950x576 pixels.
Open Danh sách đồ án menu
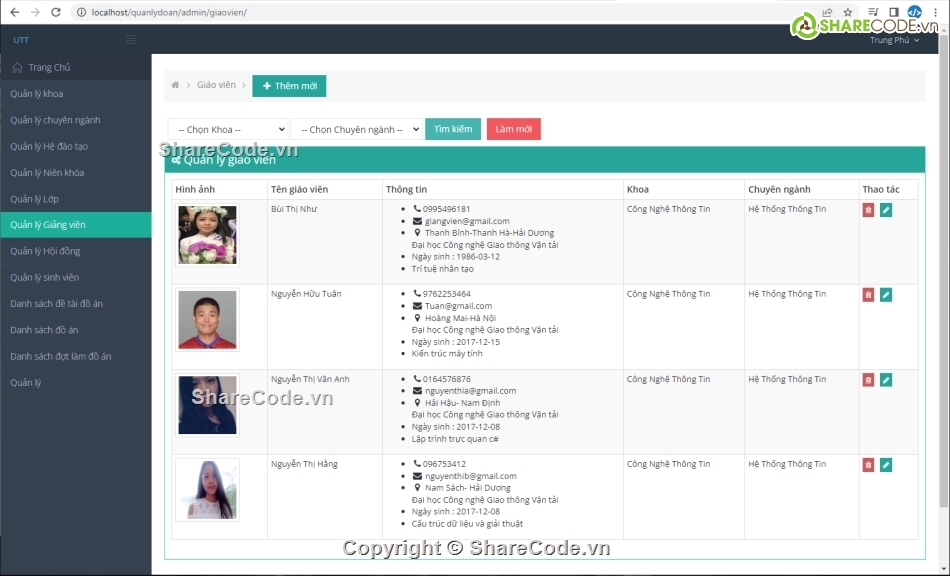[76, 330]
